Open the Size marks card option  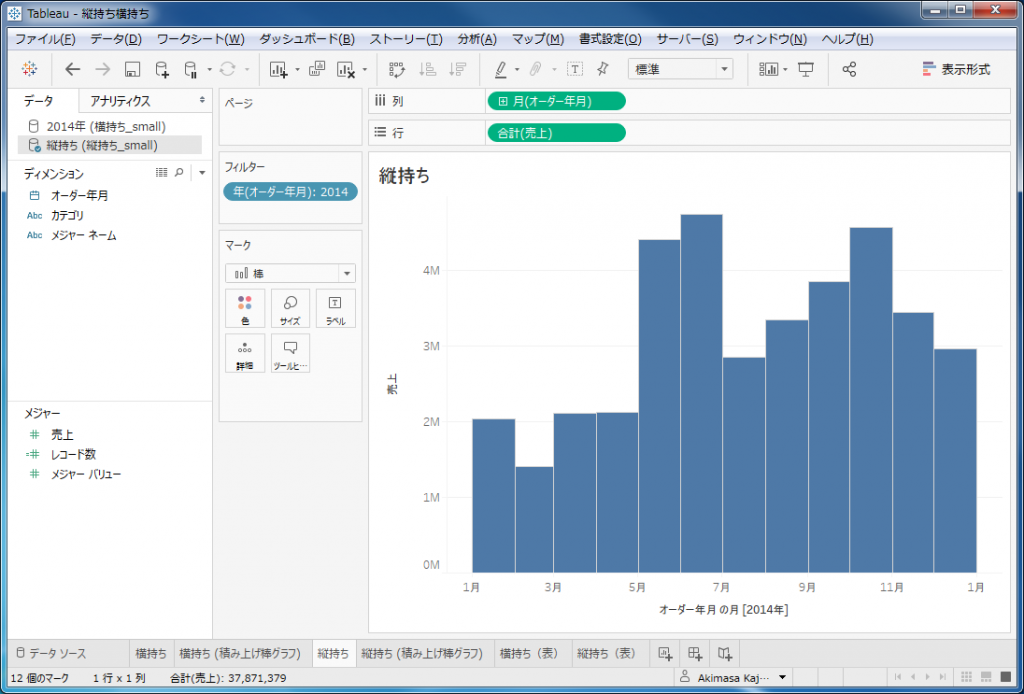[290, 308]
